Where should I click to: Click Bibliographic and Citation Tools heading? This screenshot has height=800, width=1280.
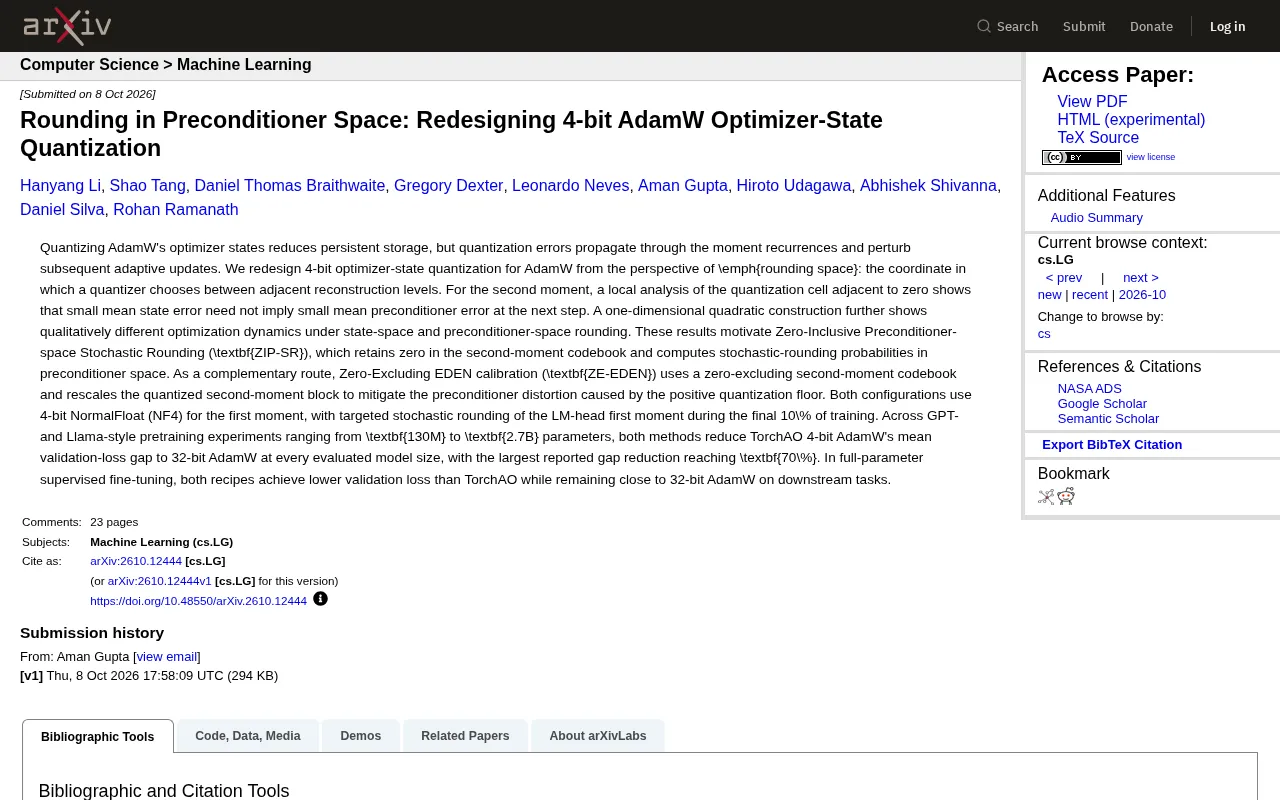coord(164,791)
